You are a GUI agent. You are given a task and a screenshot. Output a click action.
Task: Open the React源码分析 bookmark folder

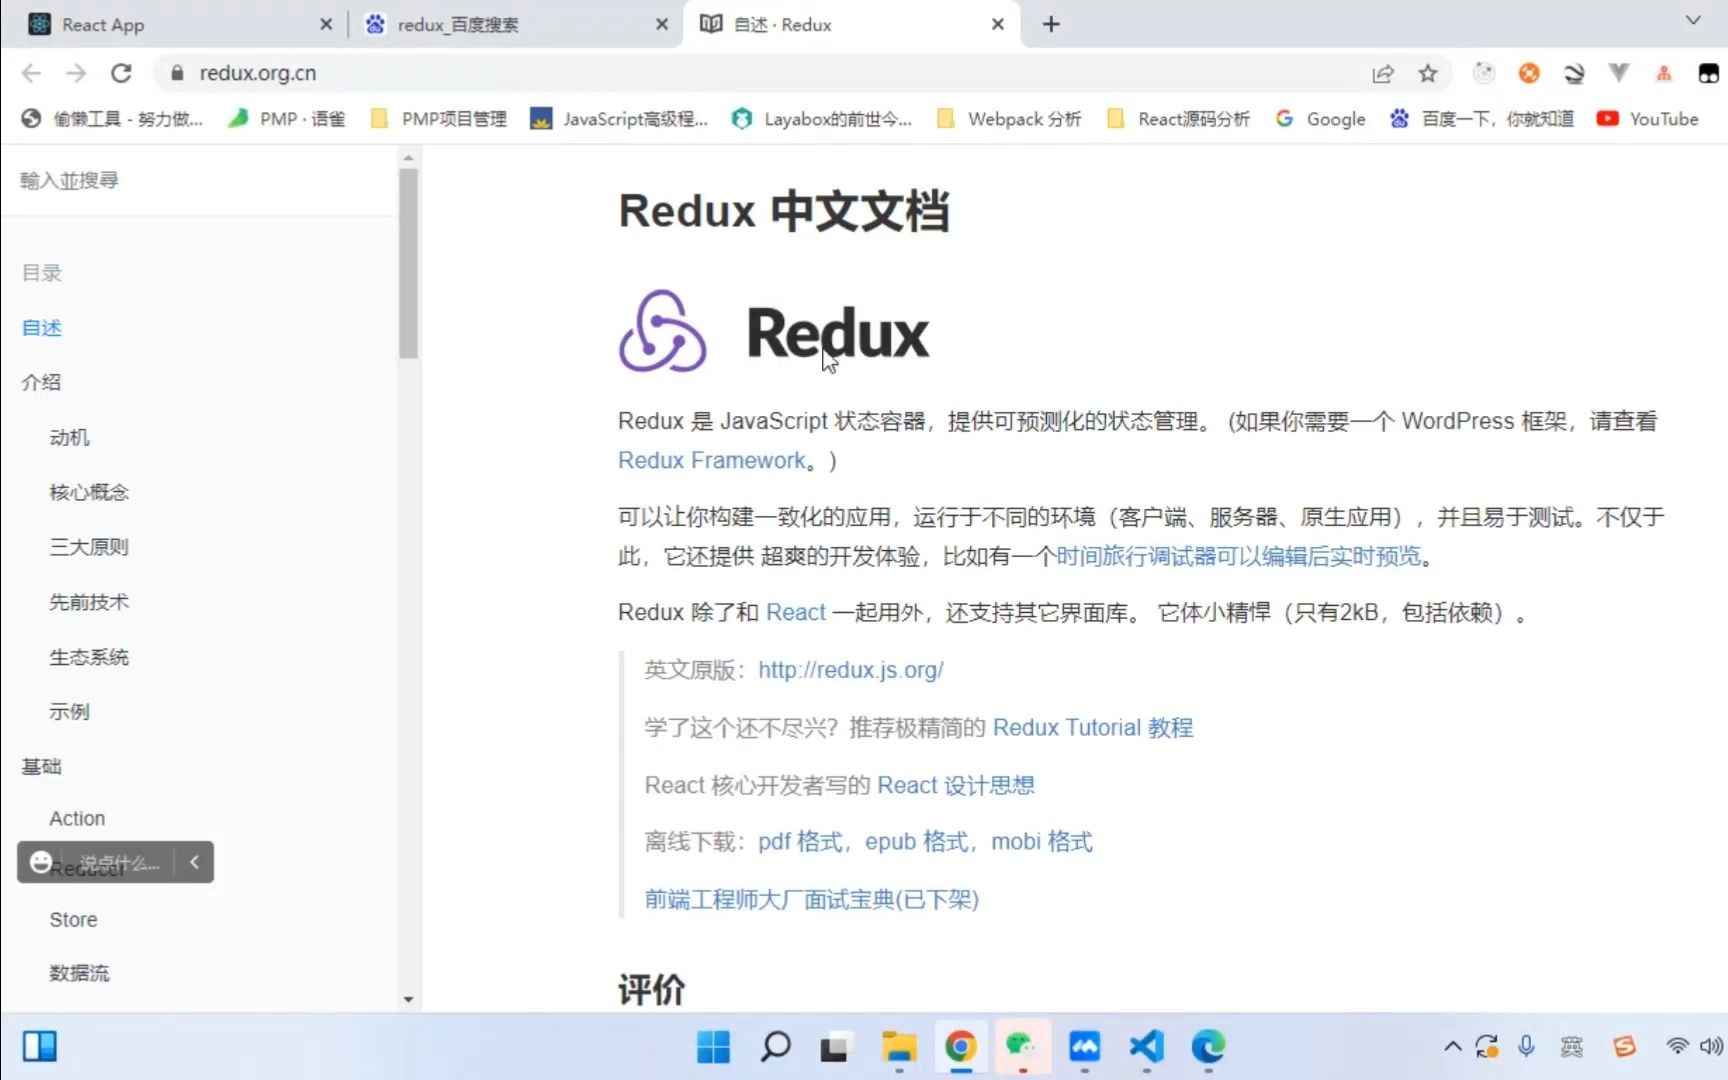1178,119
